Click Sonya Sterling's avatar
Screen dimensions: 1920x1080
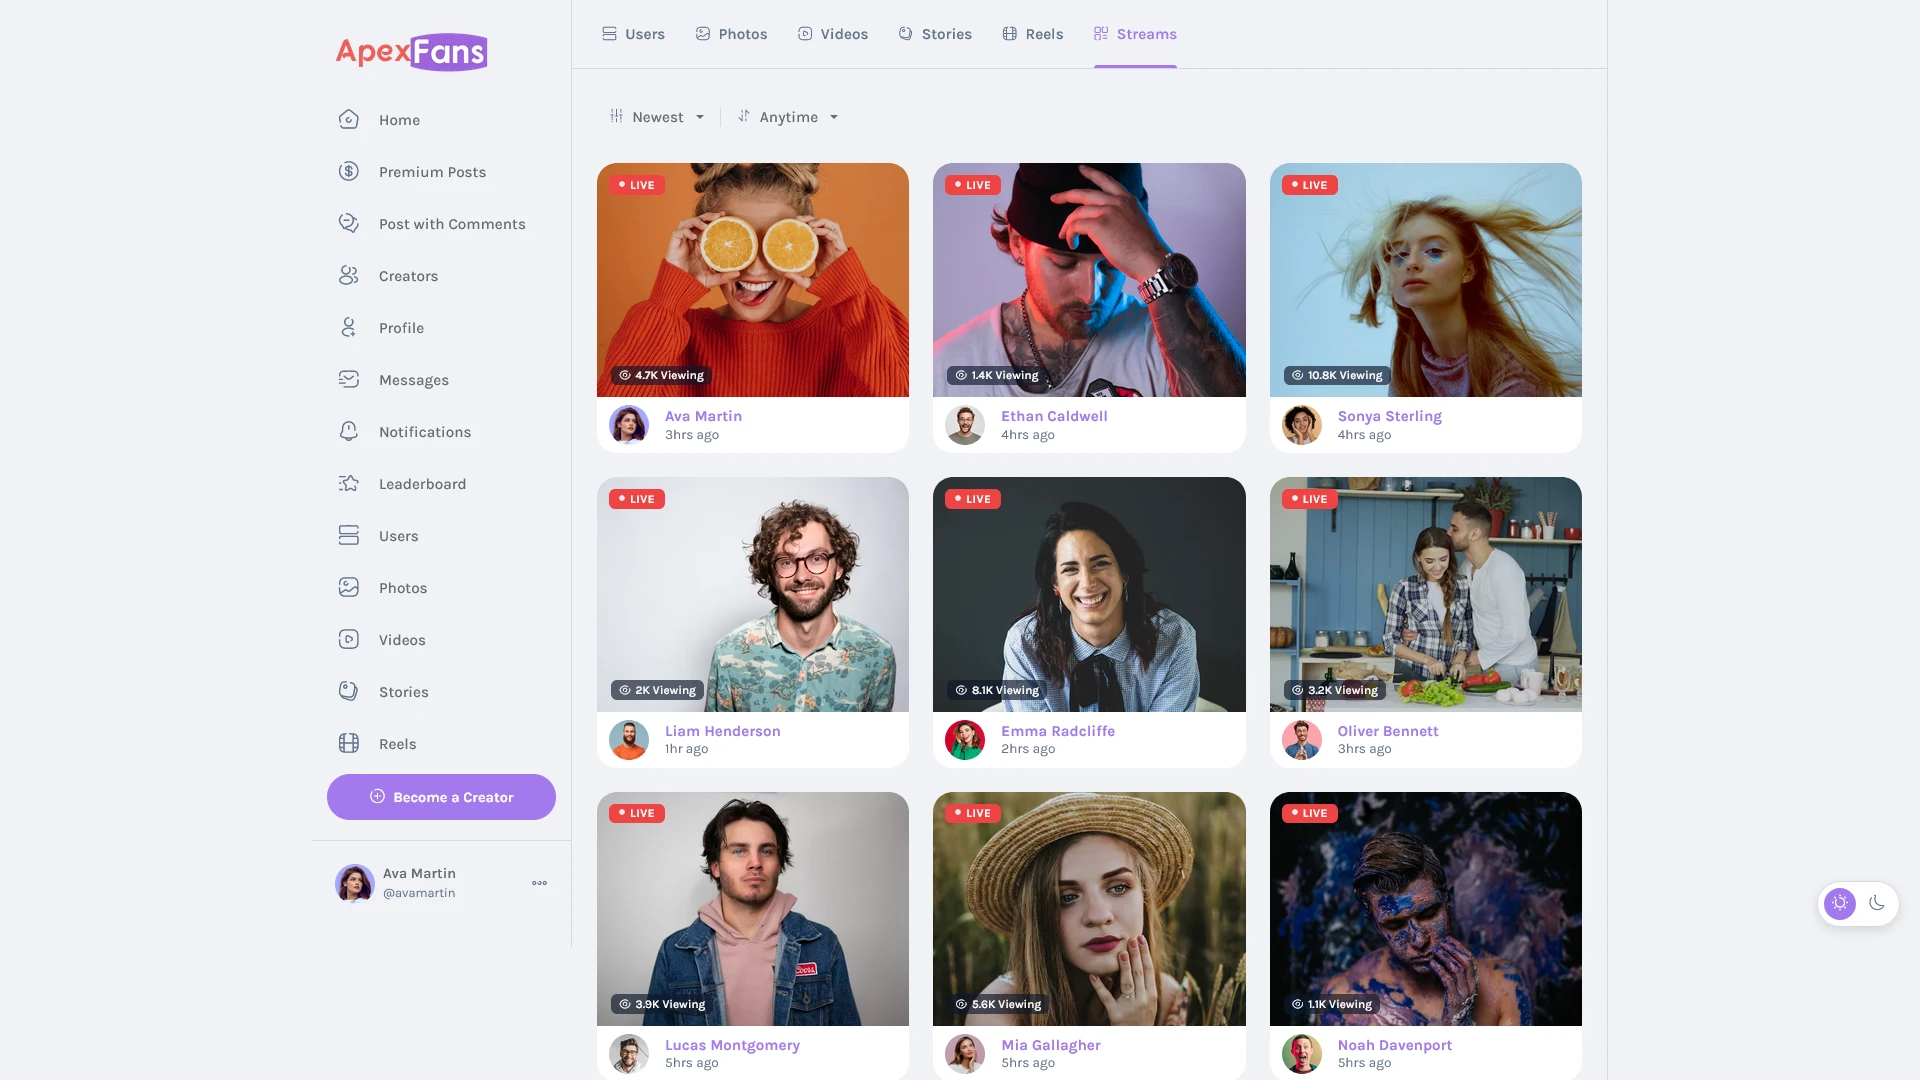pyautogui.click(x=1302, y=425)
